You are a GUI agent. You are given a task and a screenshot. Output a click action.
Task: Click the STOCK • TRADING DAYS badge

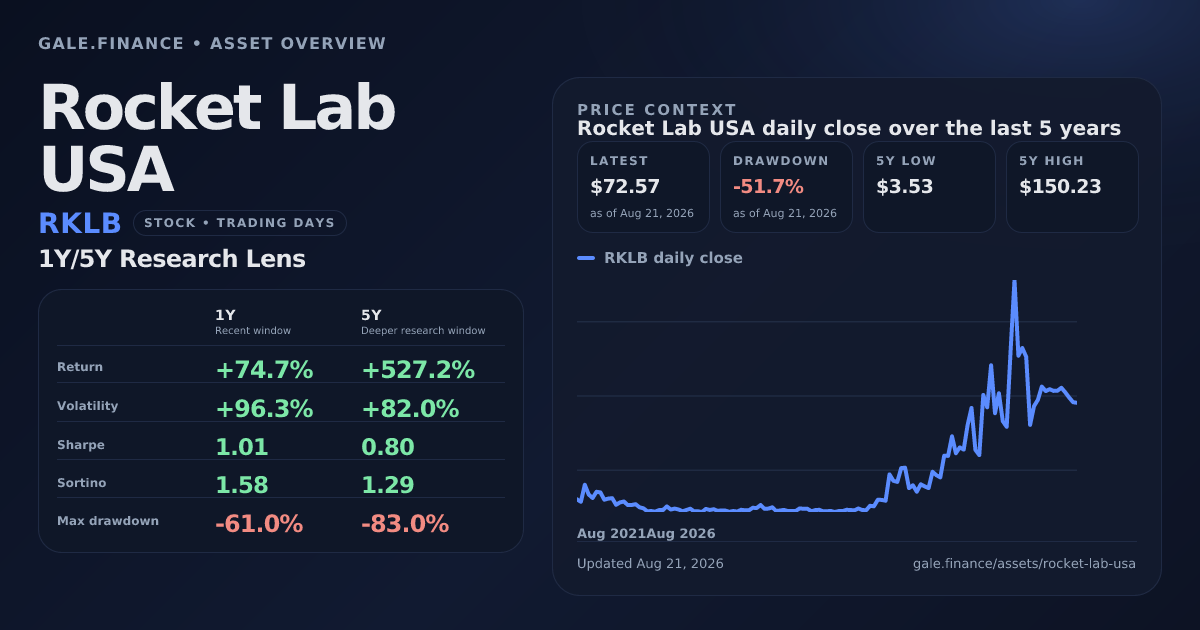tap(239, 223)
